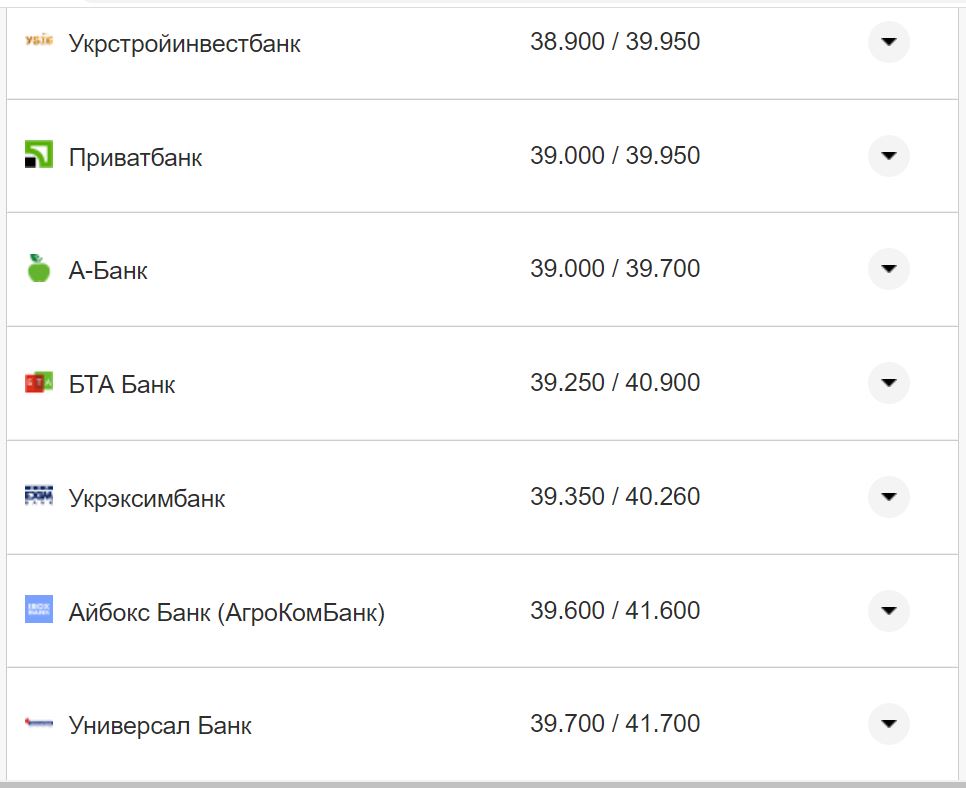Click the Укрэксимбанк logo icon
Viewport: 966px width, 788px height.
[x=38, y=496]
